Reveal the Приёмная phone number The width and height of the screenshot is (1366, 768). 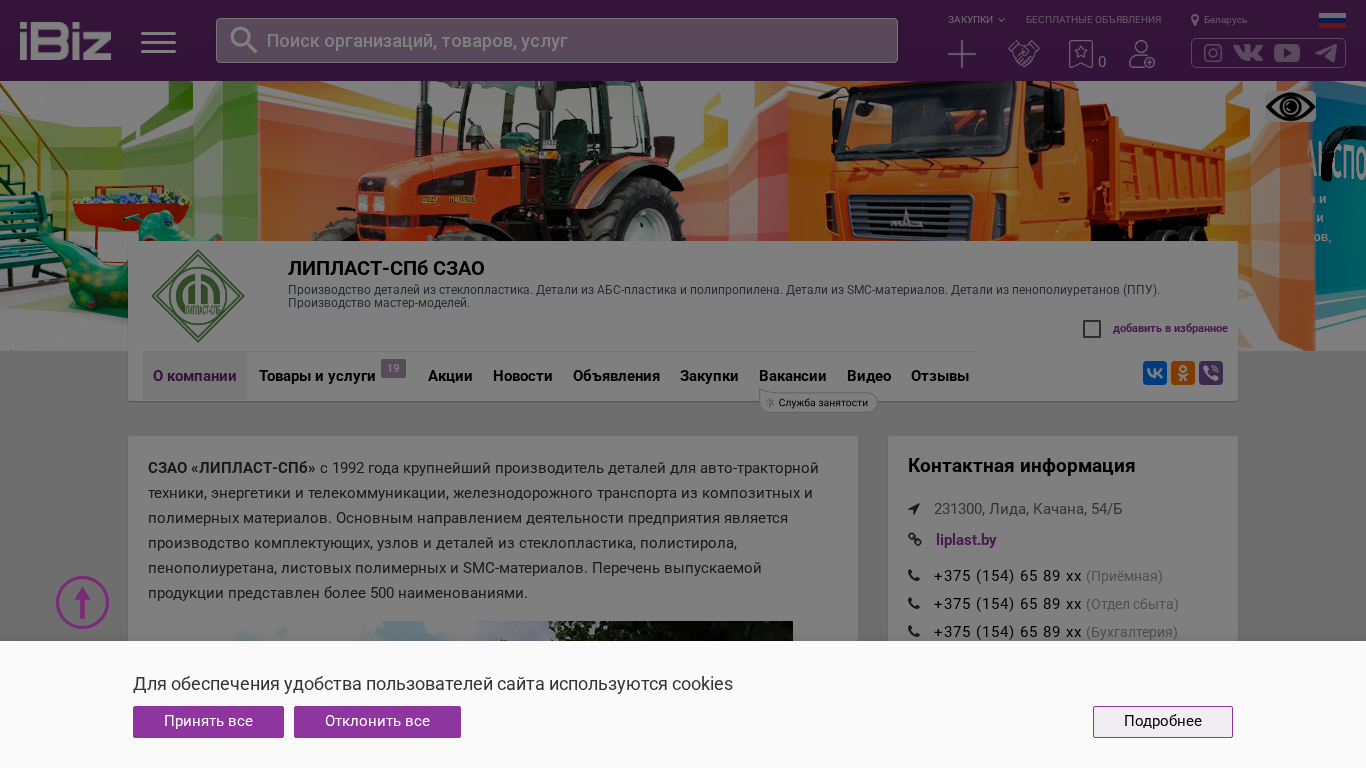(x=1008, y=576)
